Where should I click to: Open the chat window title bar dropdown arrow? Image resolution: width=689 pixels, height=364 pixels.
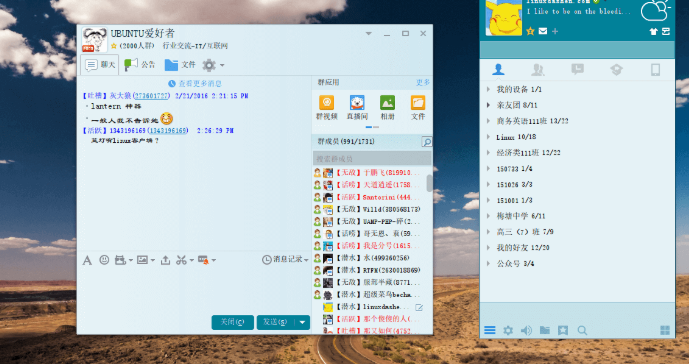(369, 33)
